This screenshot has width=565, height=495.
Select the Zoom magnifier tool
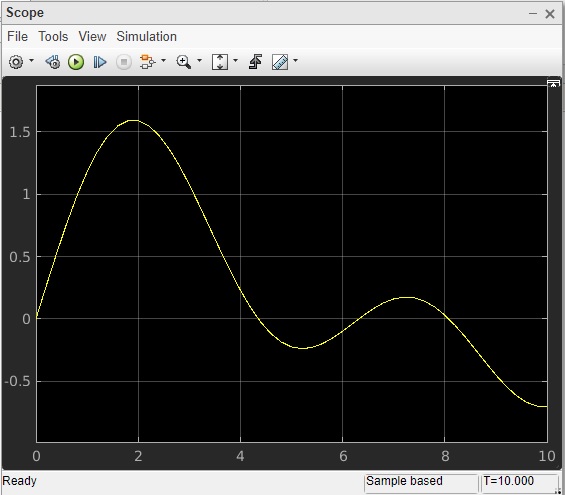tap(183, 62)
